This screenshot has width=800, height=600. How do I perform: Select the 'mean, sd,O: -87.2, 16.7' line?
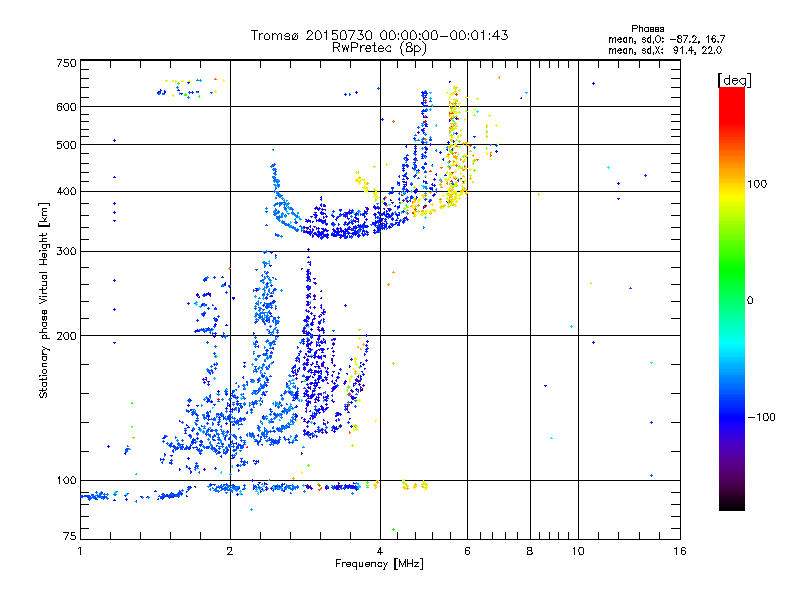pyautogui.click(x=666, y=39)
